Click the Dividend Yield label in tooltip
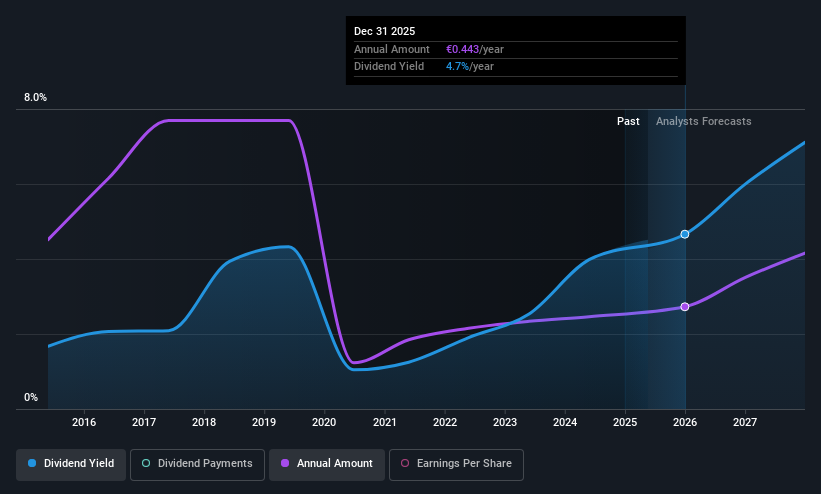The height and width of the screenshot is (494, 821). pos(389,67)
